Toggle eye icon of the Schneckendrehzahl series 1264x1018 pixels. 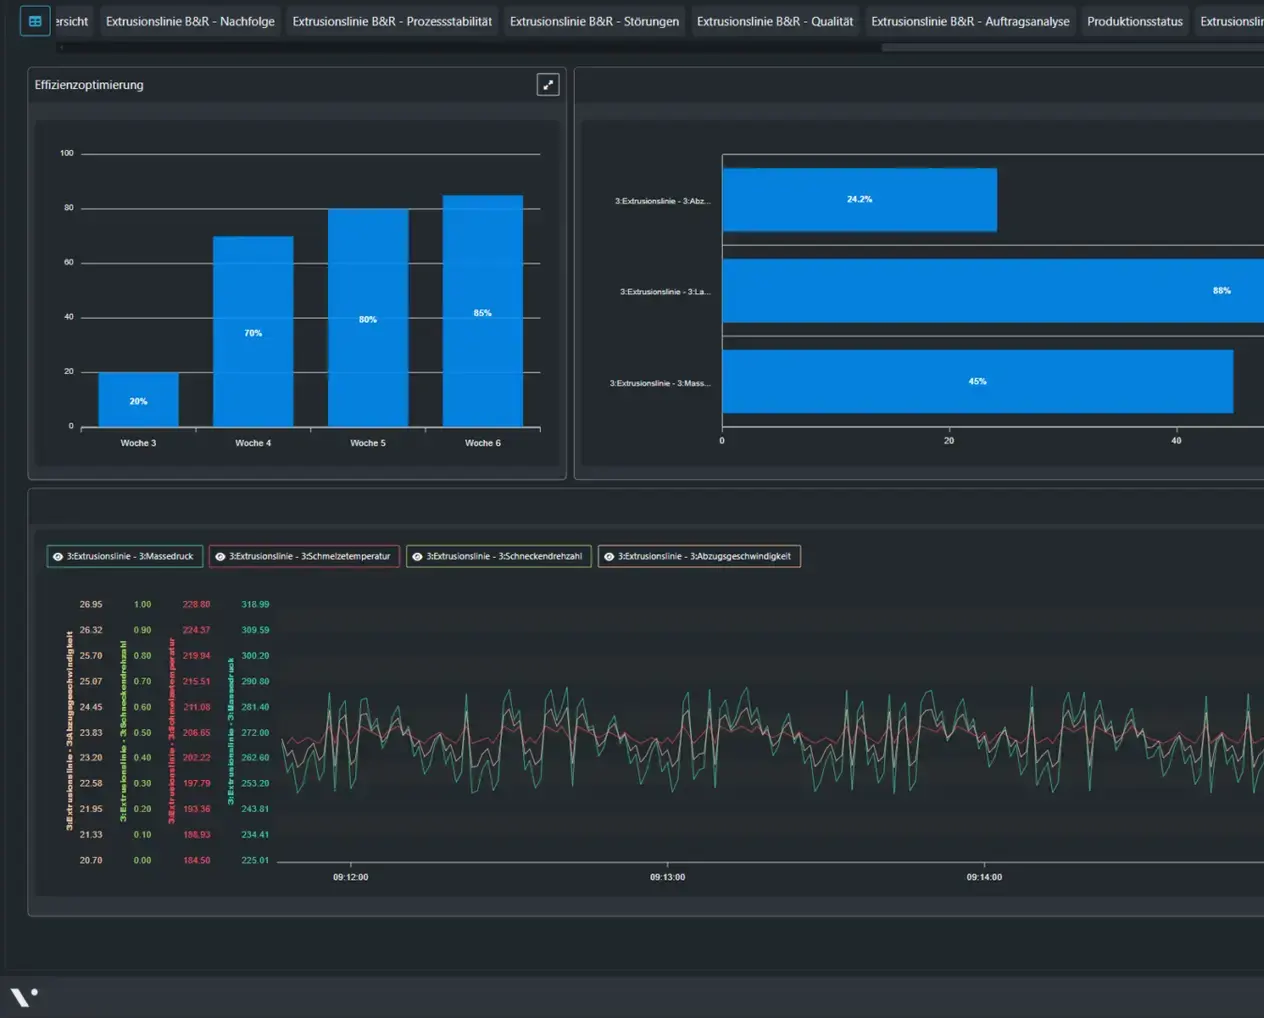point(417,557)
